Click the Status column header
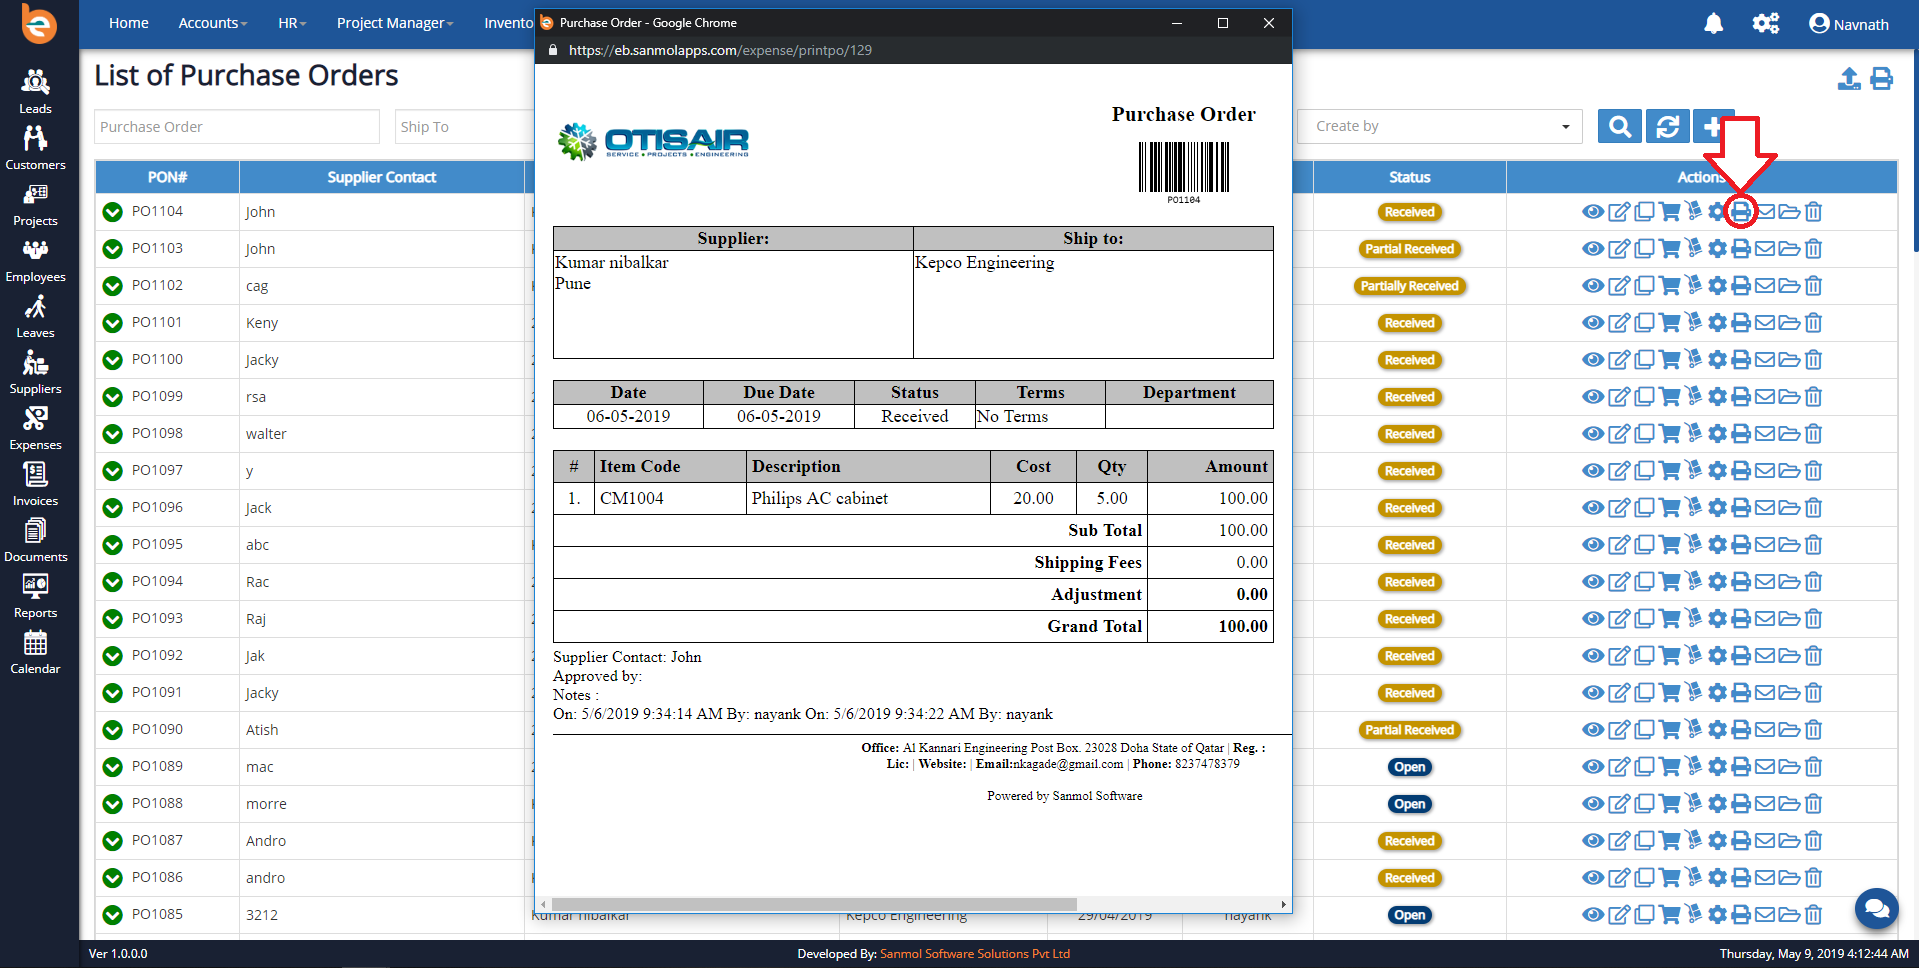Screen dimensions: 1919x968 coord(1409,177)
